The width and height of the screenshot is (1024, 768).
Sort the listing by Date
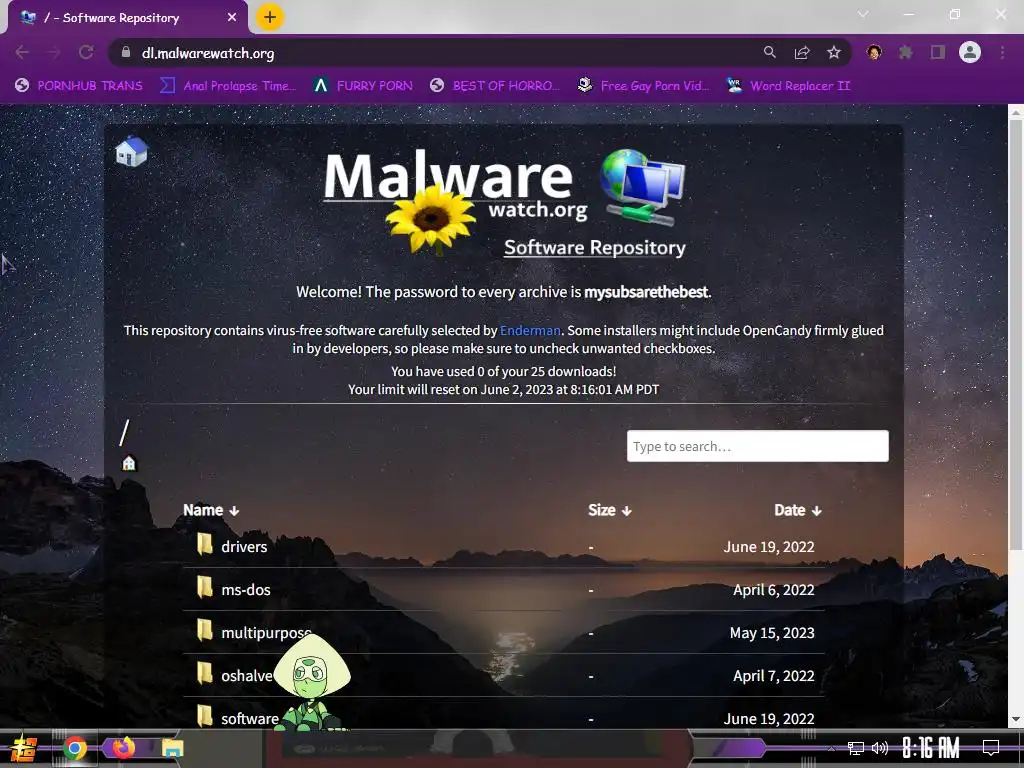click(797, 510)
